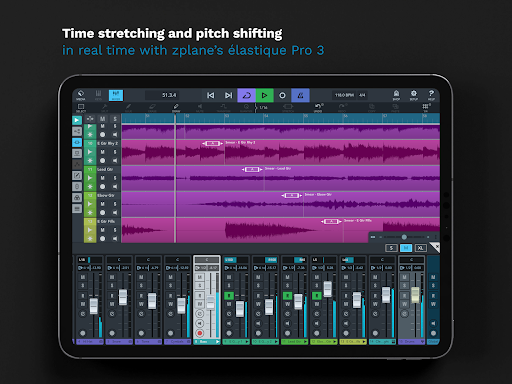
Task: Select the XL mixer size tab
Action: (421, 248)
